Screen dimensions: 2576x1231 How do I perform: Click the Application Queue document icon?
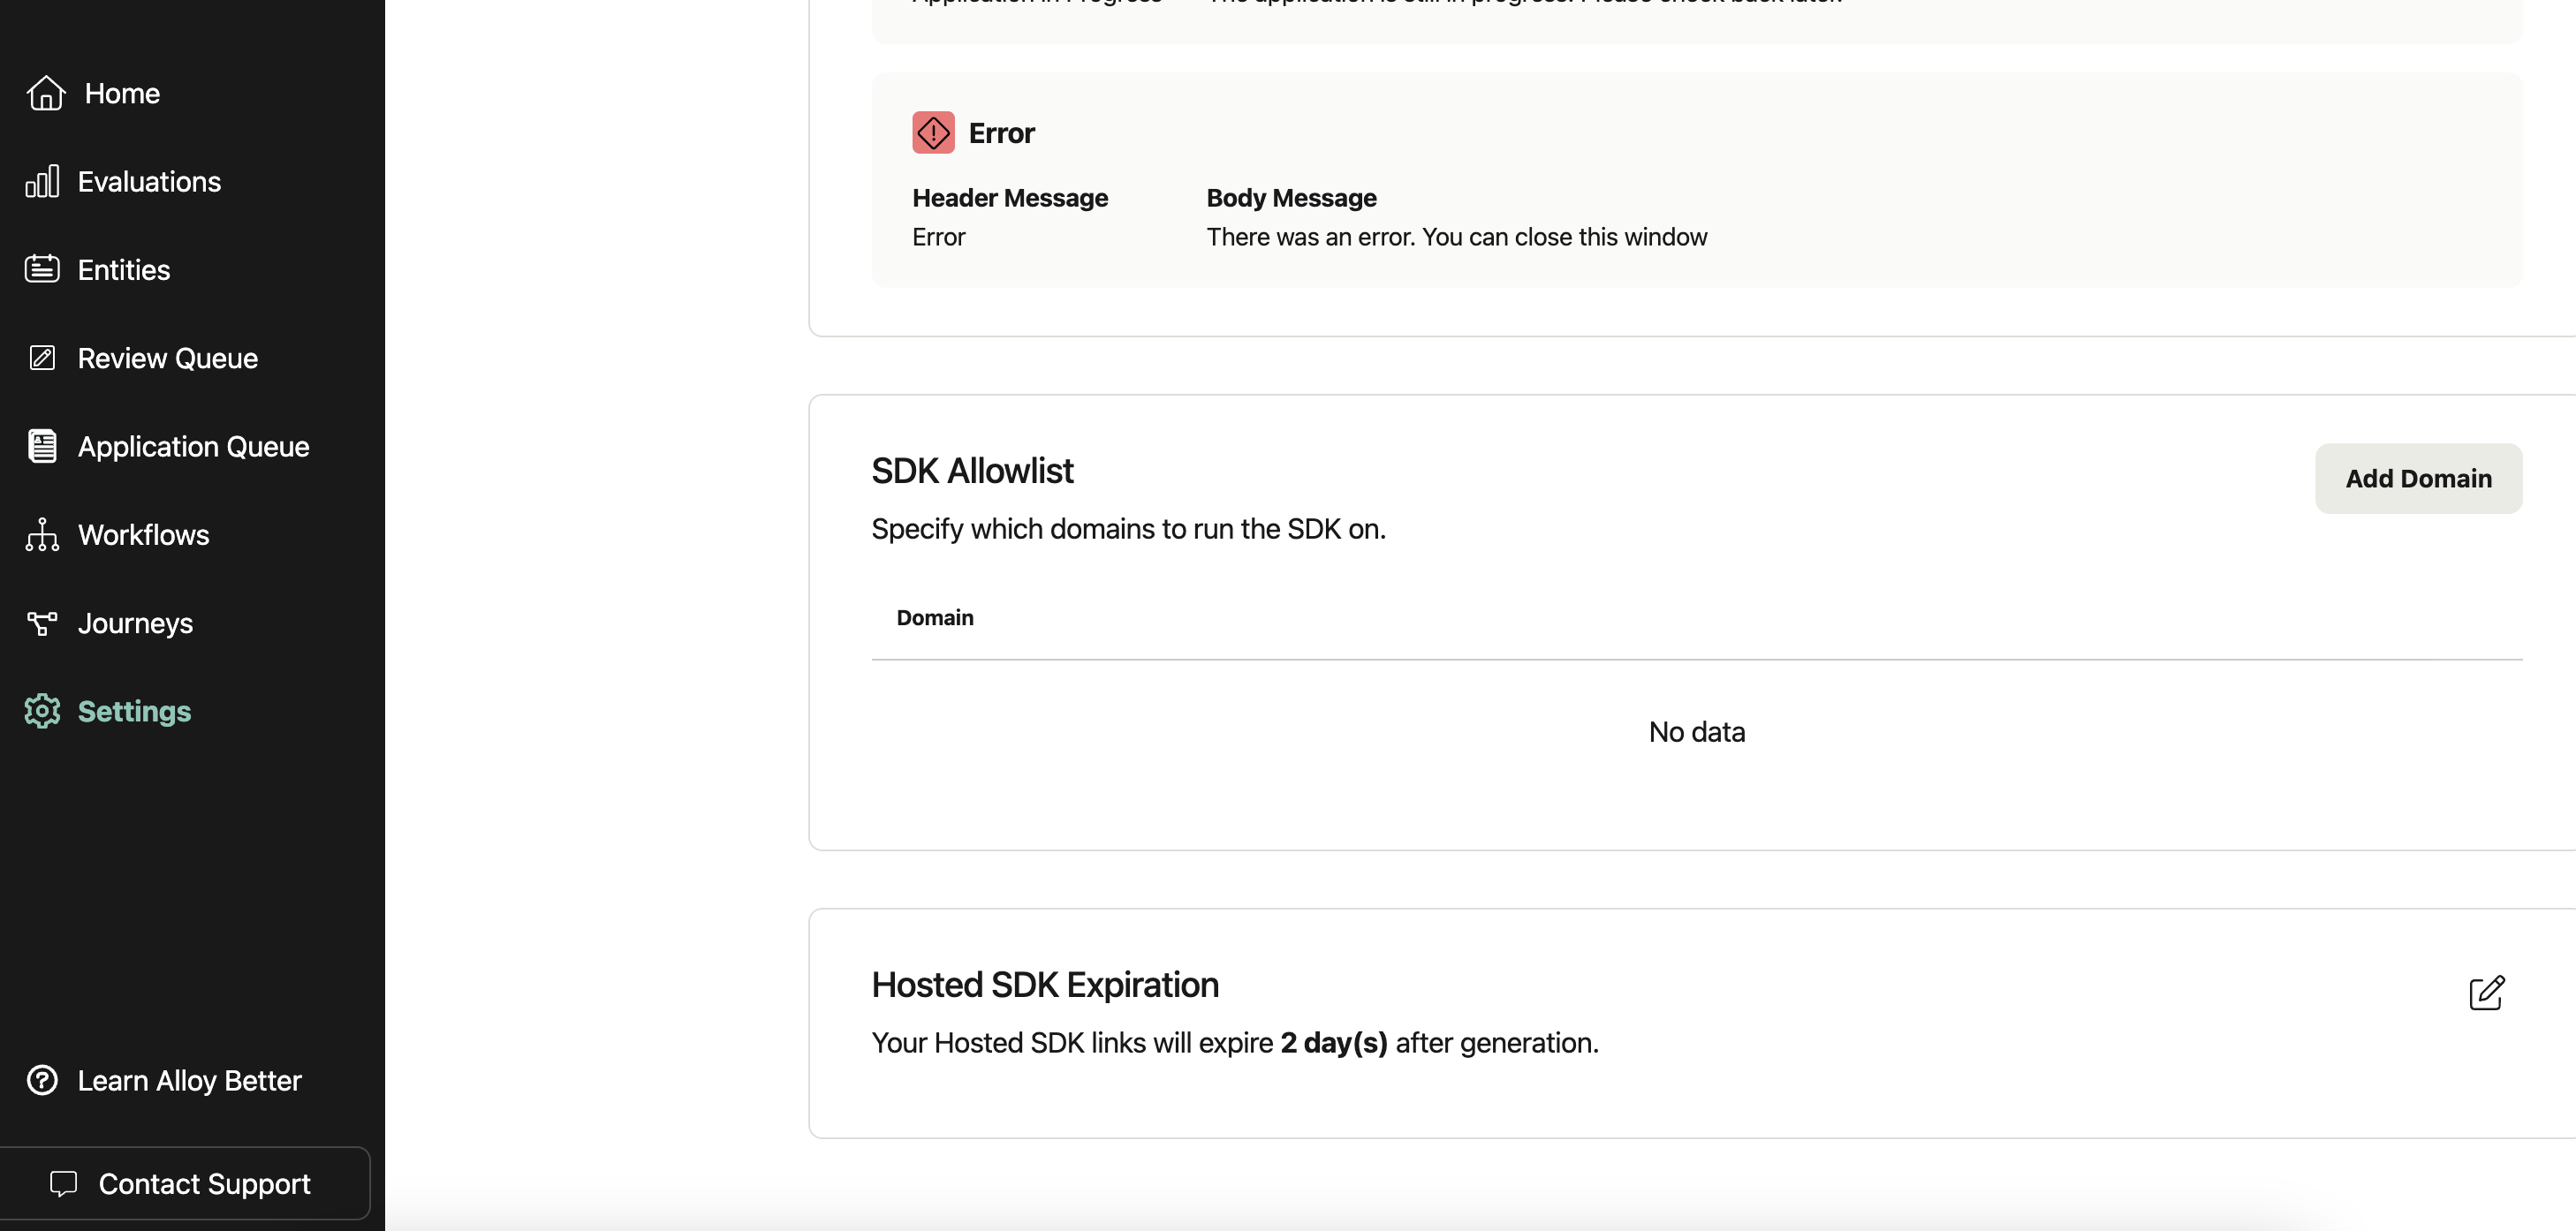click(x=42, y=446)
